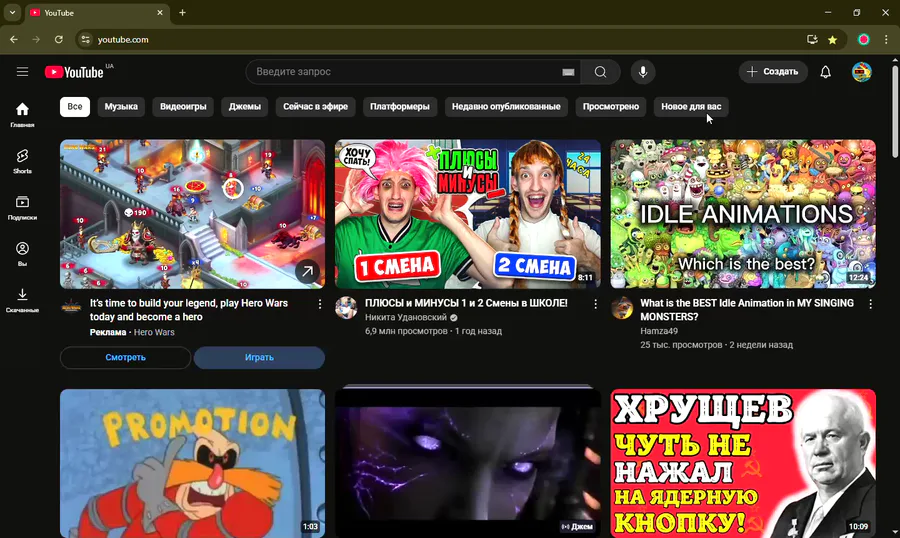Close the YouTube browser tab
900x538 pixels.
(x=160, y=12)
